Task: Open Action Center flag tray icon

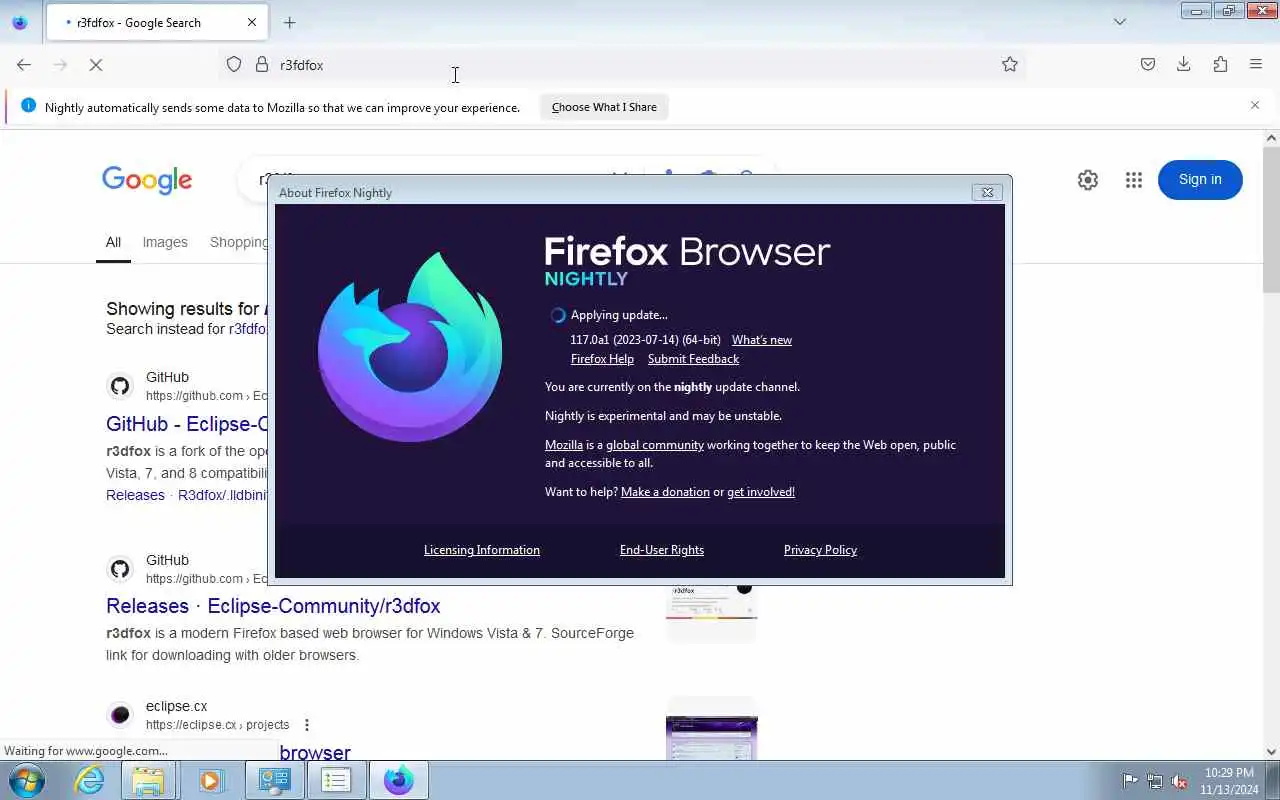Action: pyautogui.click(x=1130, y=781)
